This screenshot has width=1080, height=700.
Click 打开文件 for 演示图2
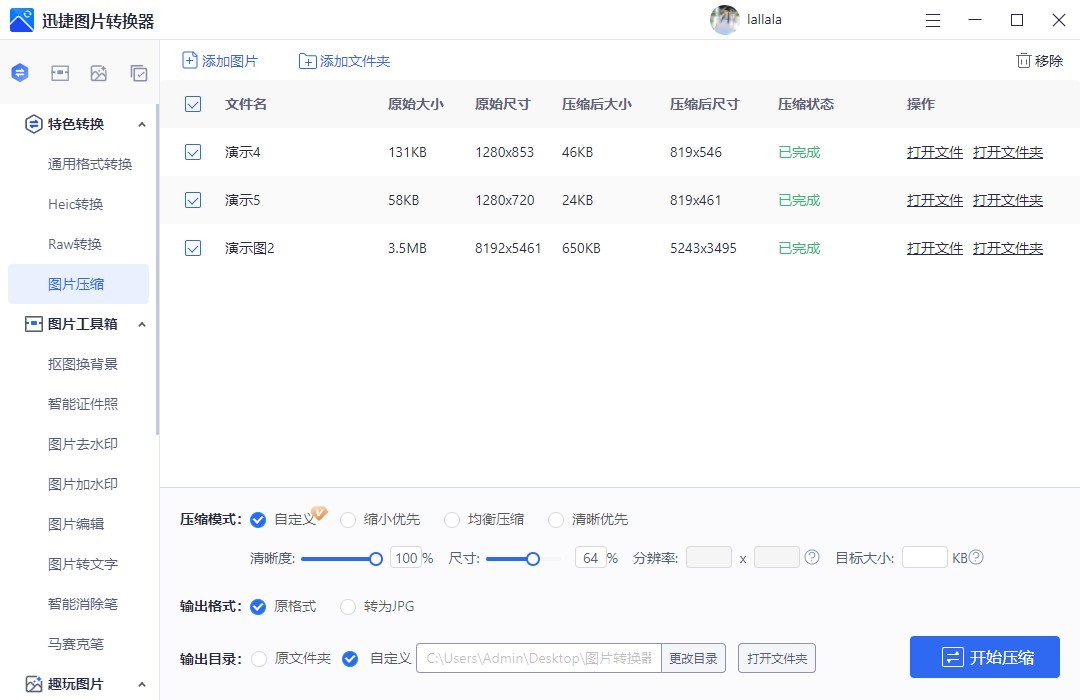pos(934,248)
